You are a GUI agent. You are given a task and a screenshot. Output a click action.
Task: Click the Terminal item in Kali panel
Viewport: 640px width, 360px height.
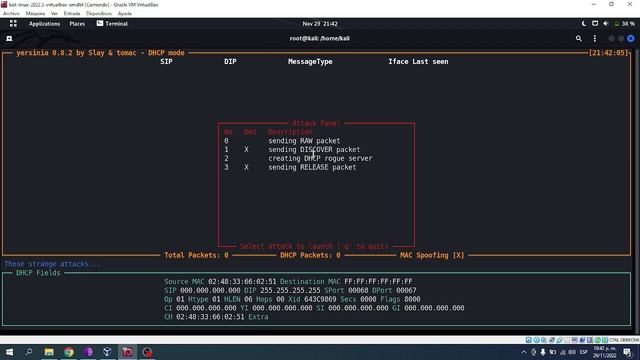[112, 24]
